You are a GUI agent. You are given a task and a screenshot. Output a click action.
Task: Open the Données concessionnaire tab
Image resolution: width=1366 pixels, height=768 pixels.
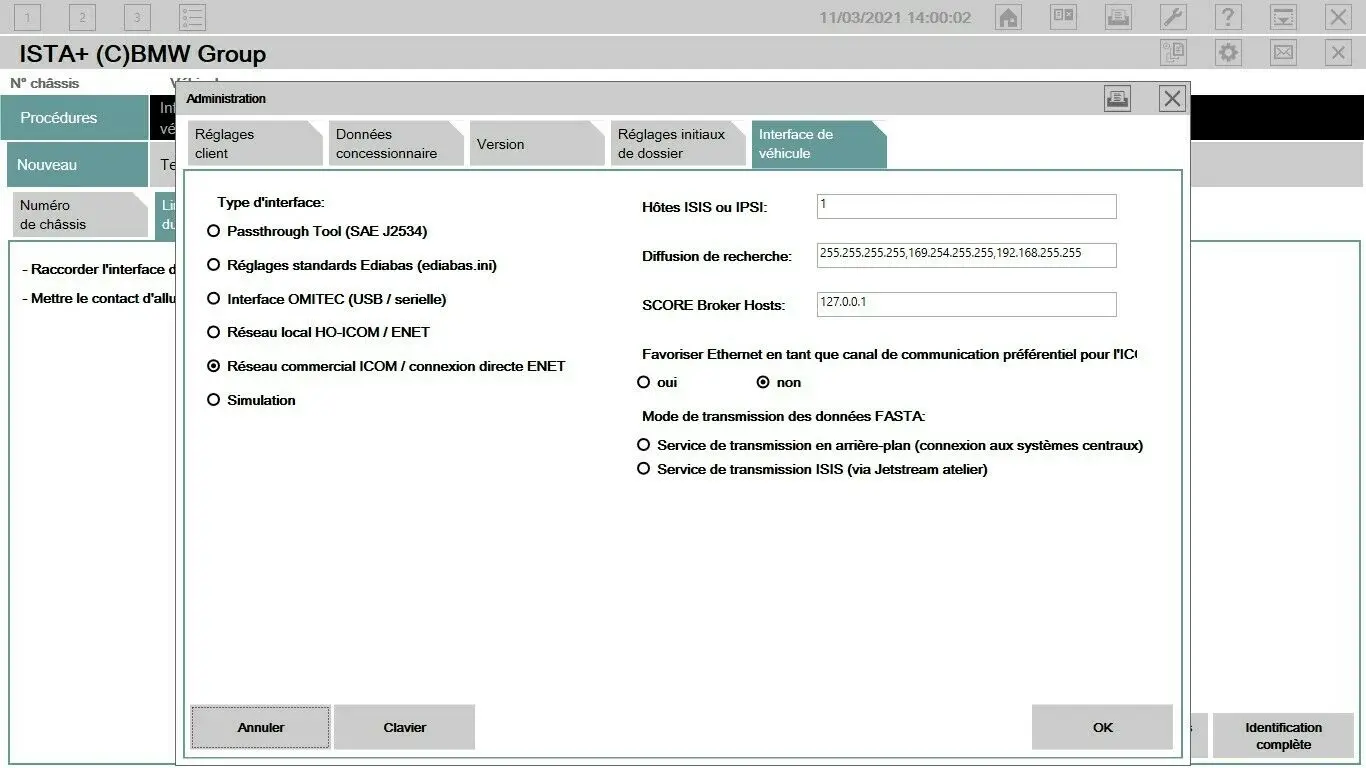tap(398, 144)
